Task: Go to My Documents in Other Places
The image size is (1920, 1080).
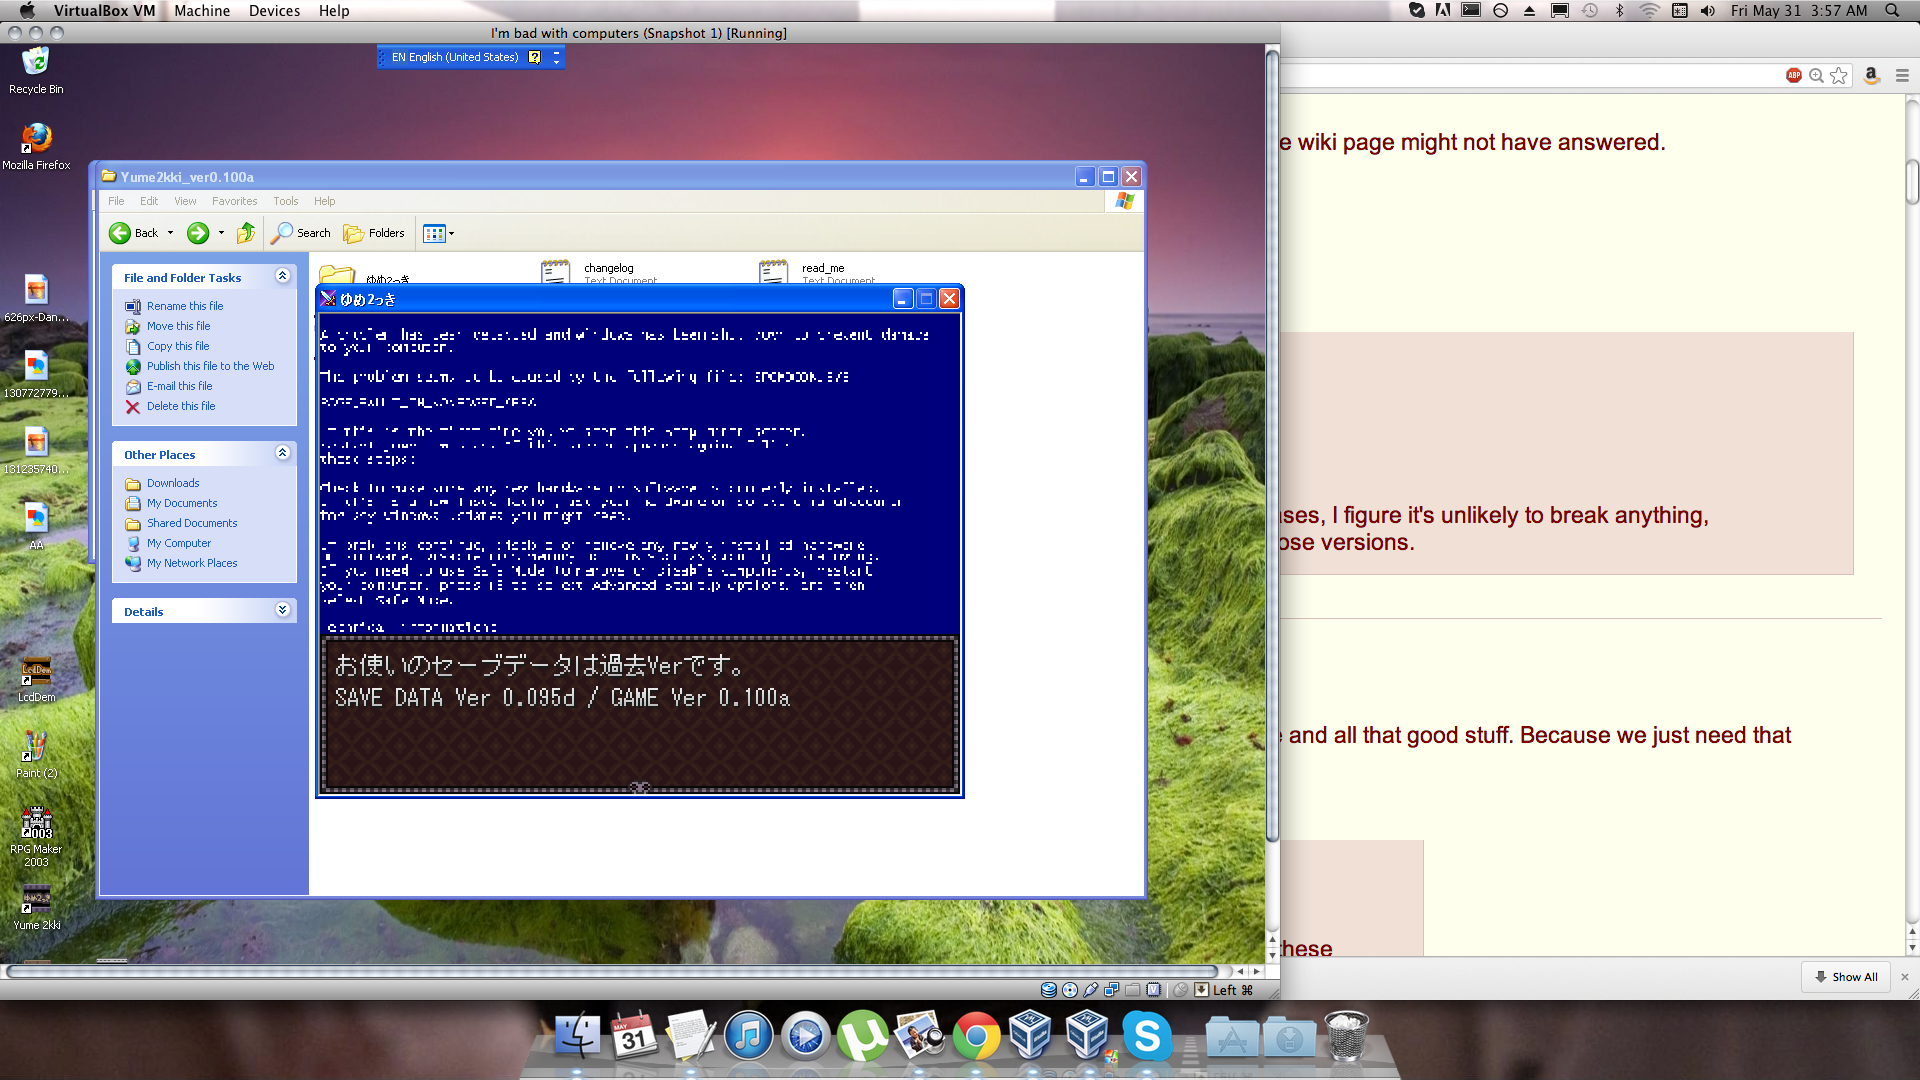Action: tap(182, 503)
